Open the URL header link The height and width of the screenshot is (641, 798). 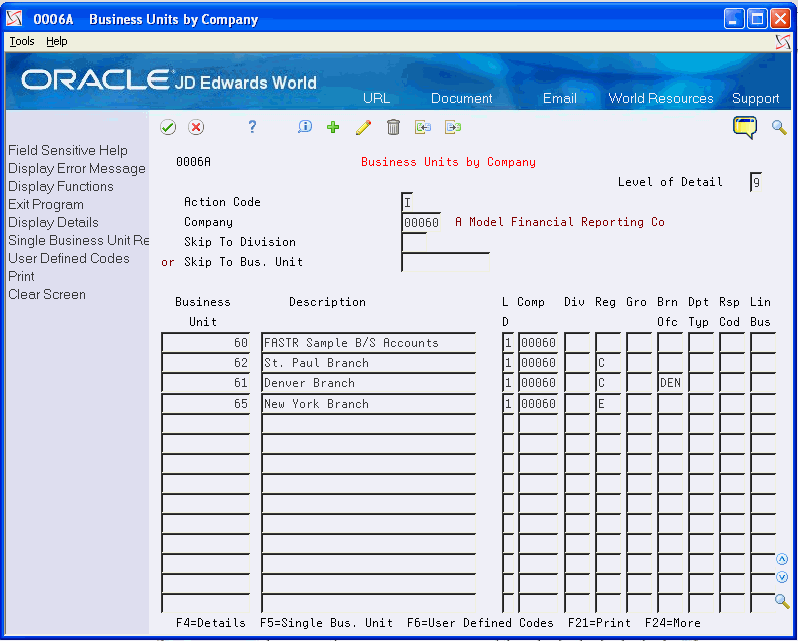(377, 98)
